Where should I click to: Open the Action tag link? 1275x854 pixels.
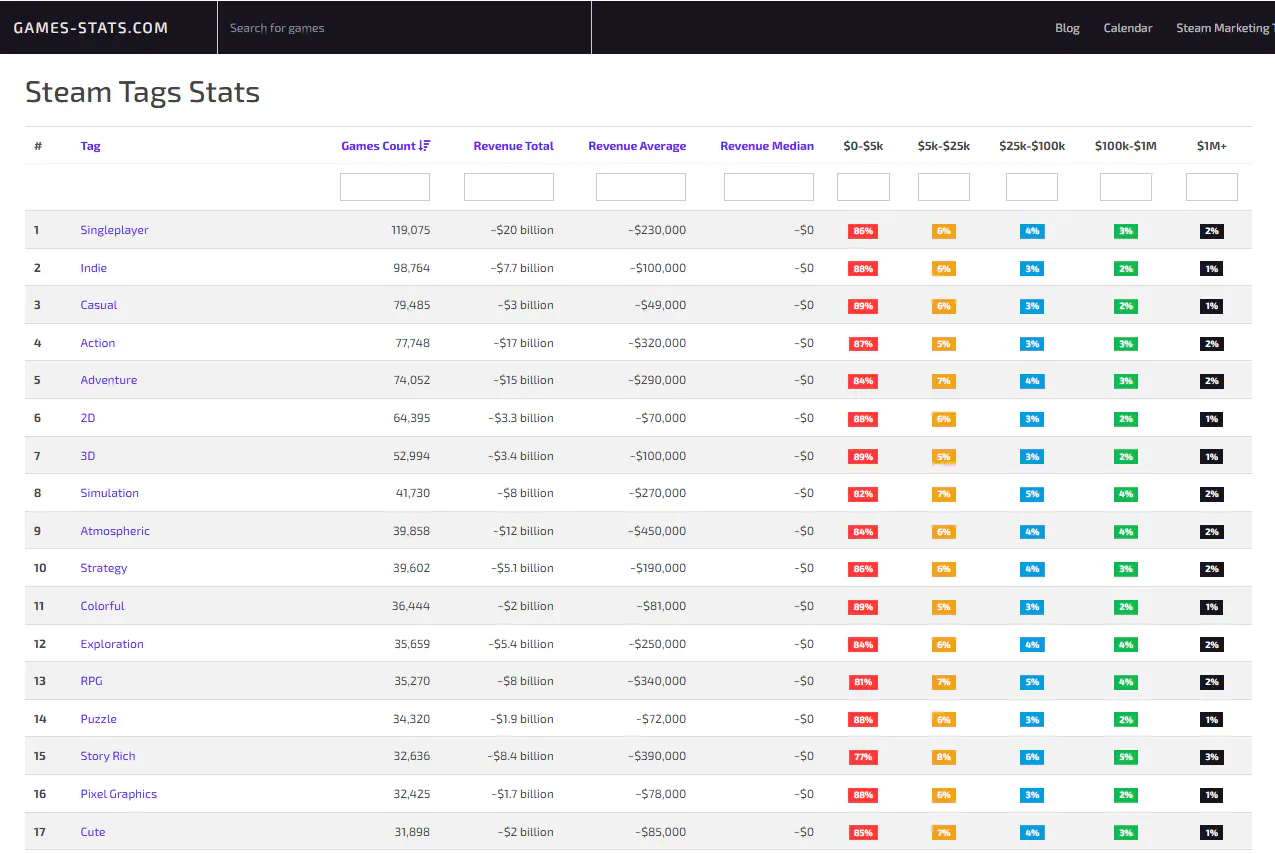[x=97, y=343]
